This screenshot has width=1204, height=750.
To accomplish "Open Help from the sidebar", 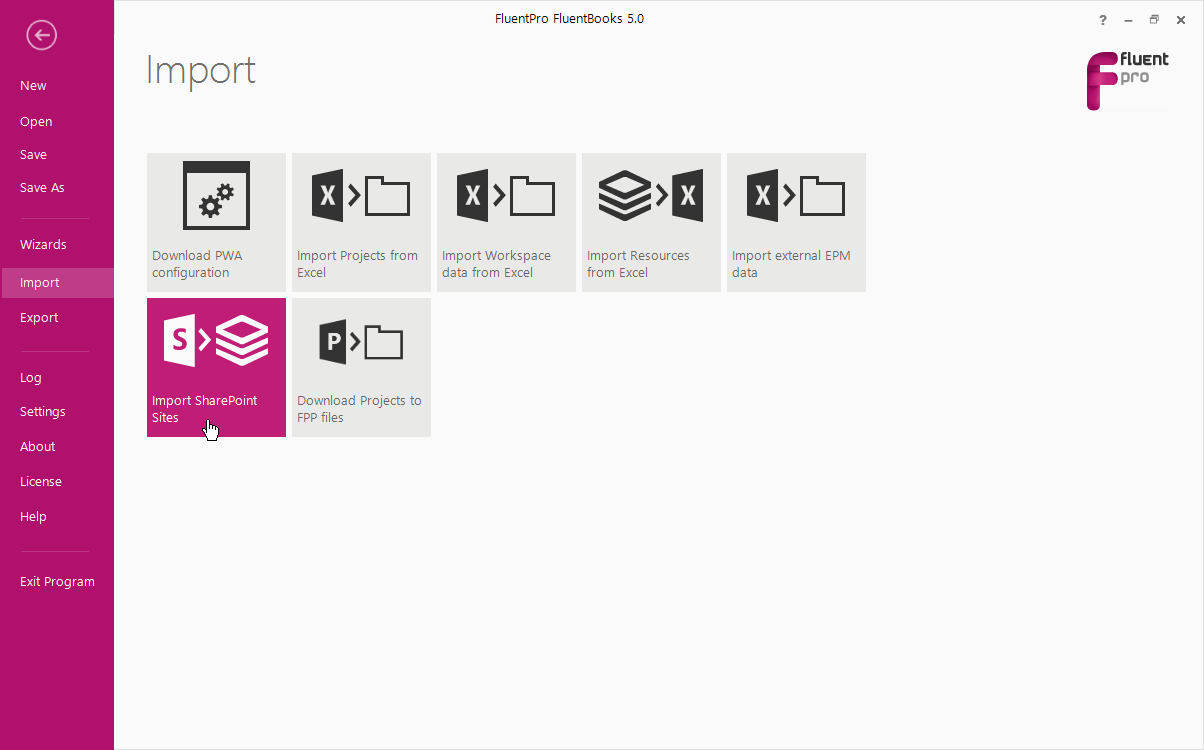I will (33, 517).
